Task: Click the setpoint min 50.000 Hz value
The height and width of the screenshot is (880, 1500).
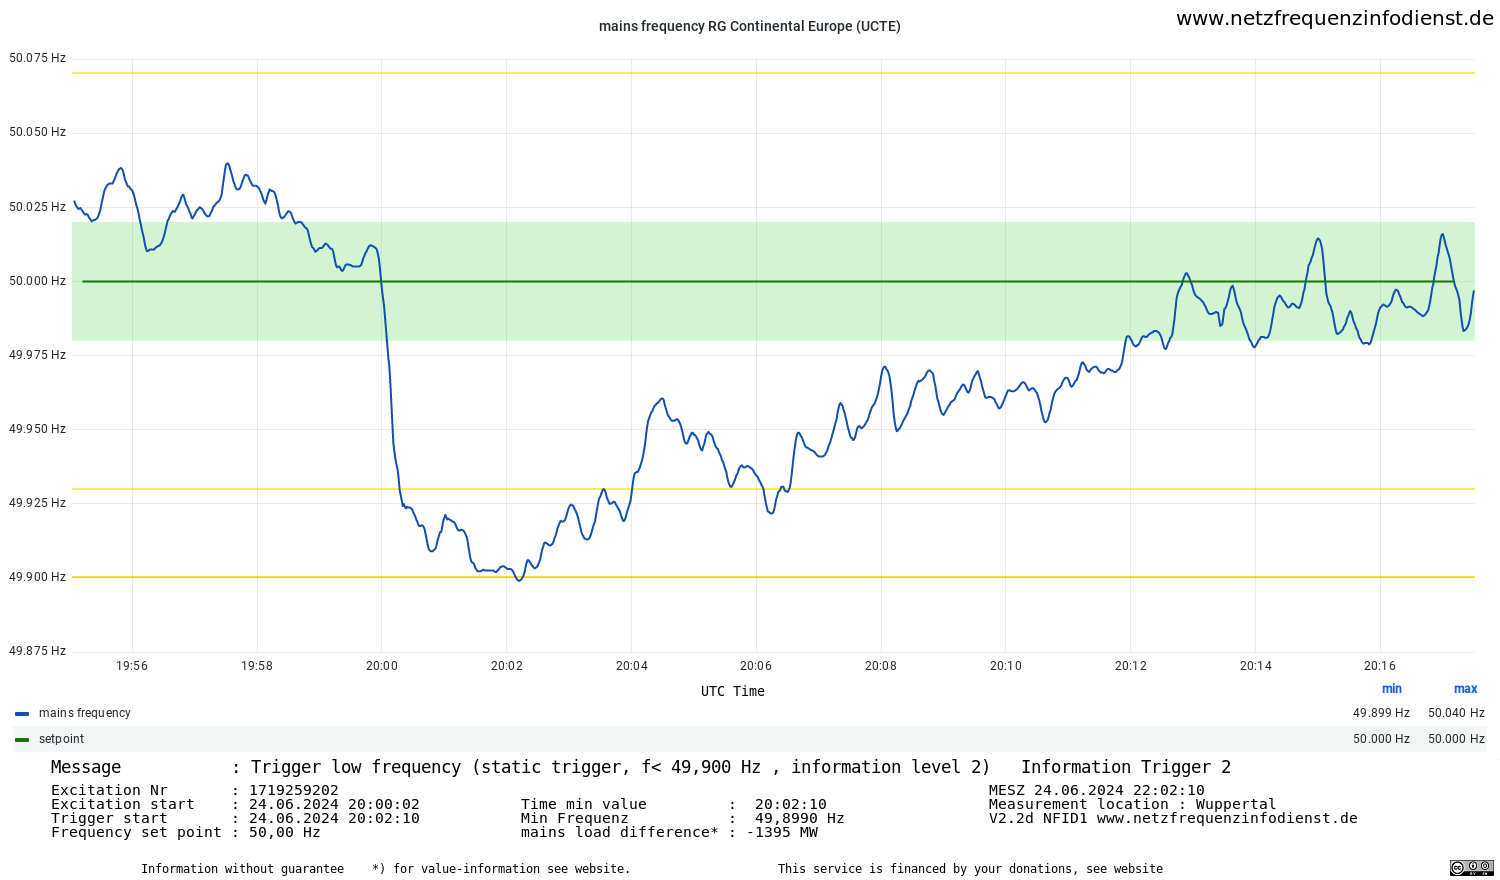Action: tap(1381, 739)
